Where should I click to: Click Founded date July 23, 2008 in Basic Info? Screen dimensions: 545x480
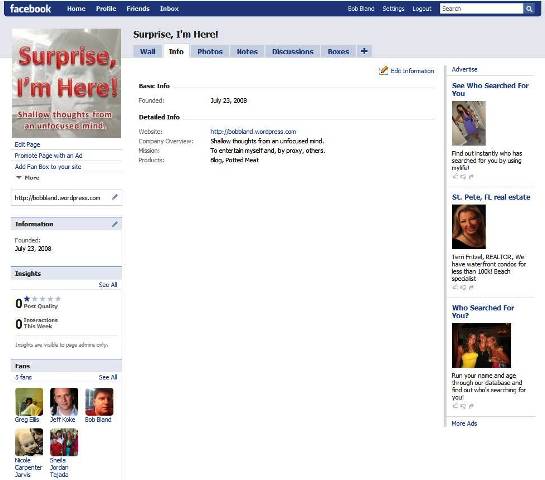click(228, 100)
